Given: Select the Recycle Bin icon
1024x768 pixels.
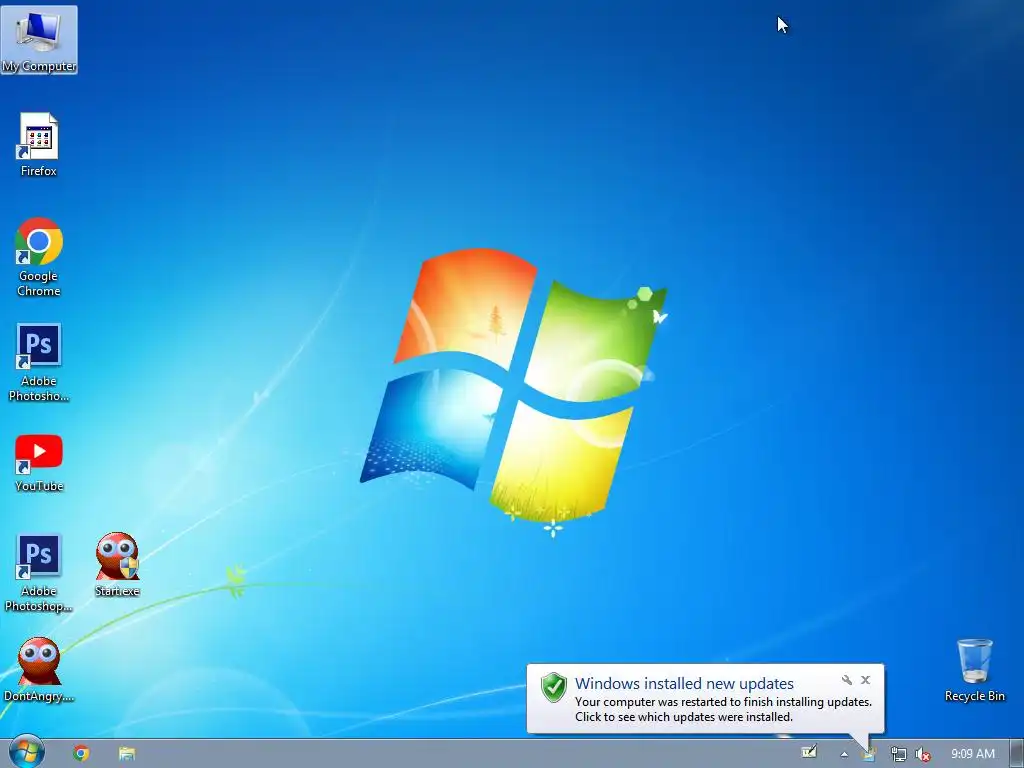Looking at the screenshot, I should tap(974, 670).
